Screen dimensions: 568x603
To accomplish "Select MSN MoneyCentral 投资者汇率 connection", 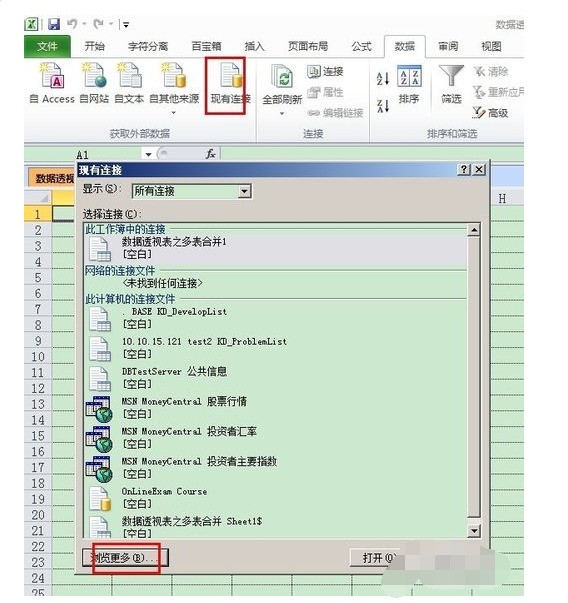I will pyautogui.click(x=275, y=438).
